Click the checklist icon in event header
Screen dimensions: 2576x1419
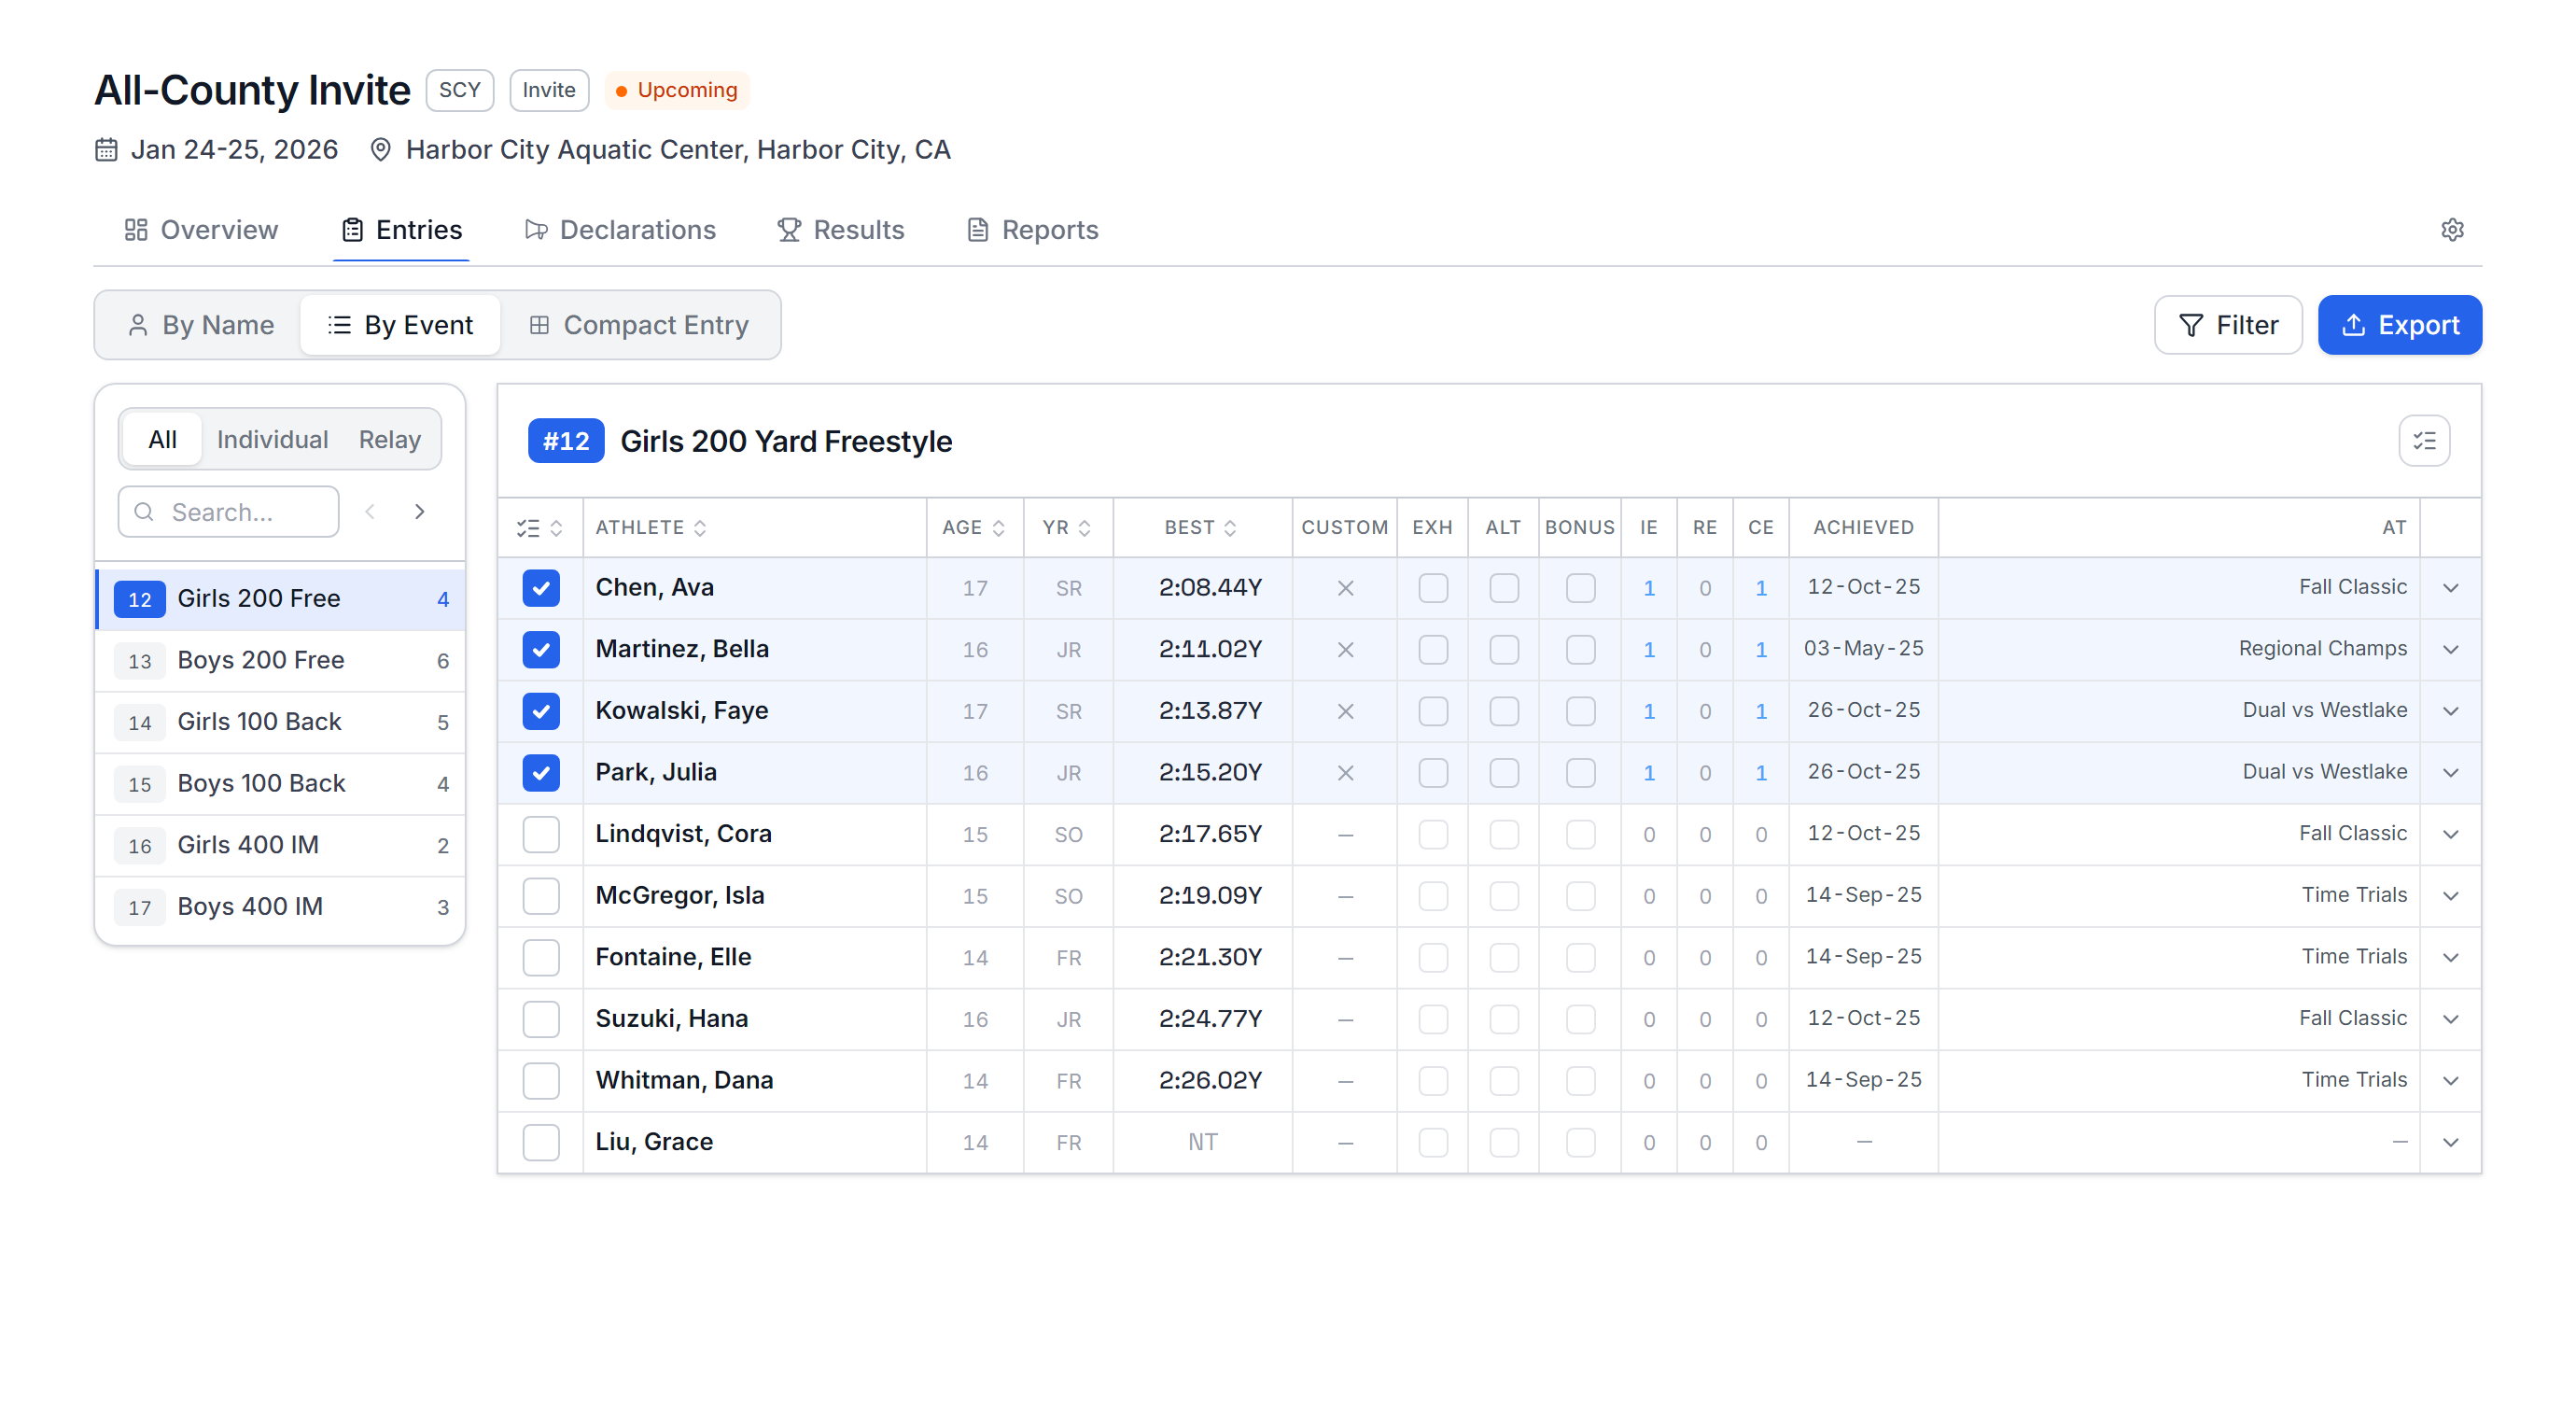2424,441
